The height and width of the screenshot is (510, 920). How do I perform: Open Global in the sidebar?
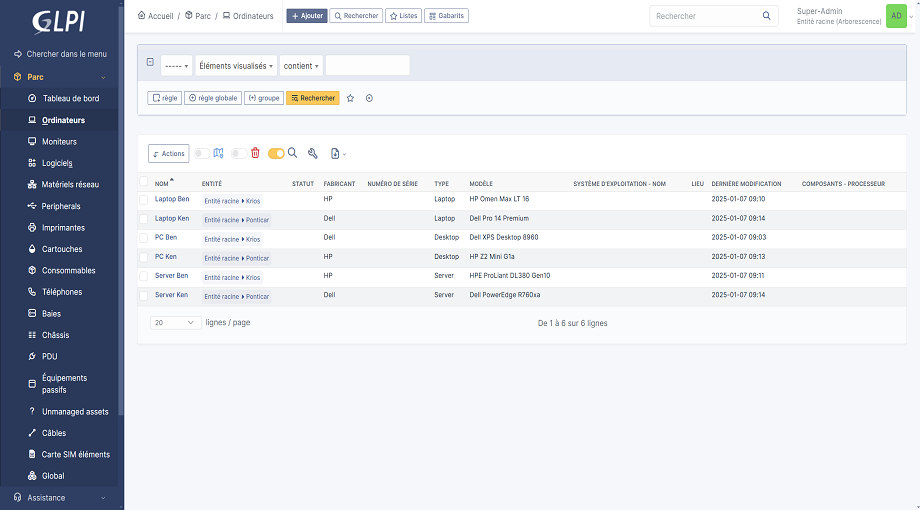(53, 476)
